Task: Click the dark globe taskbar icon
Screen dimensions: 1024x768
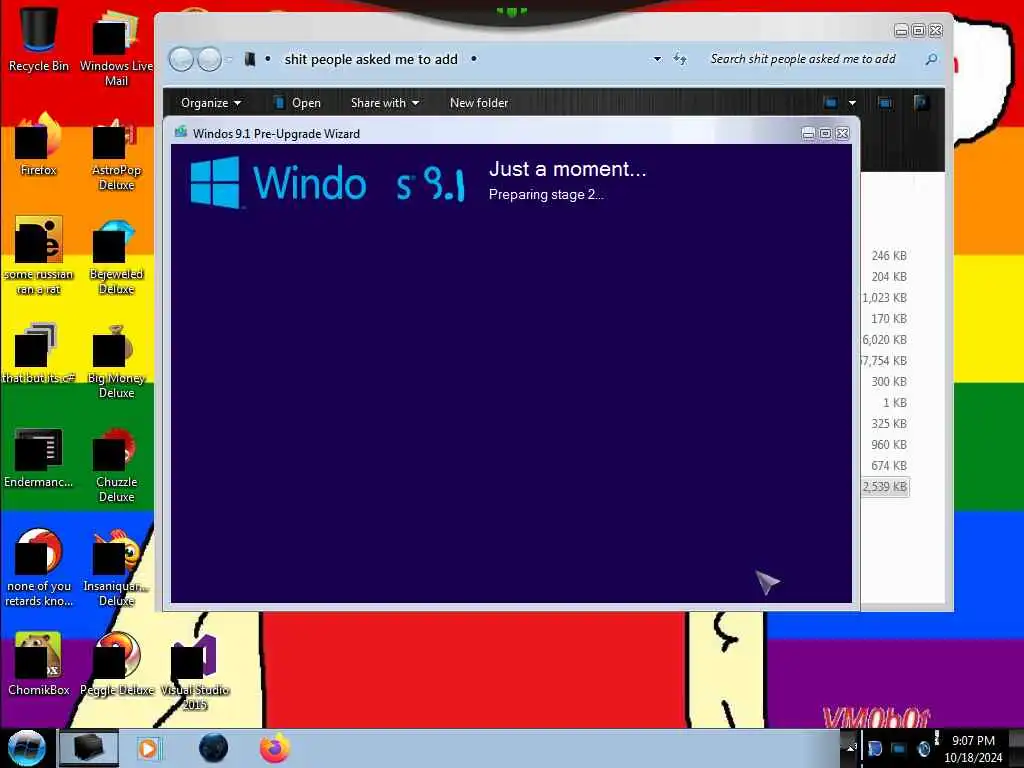Action: (213, 748)
